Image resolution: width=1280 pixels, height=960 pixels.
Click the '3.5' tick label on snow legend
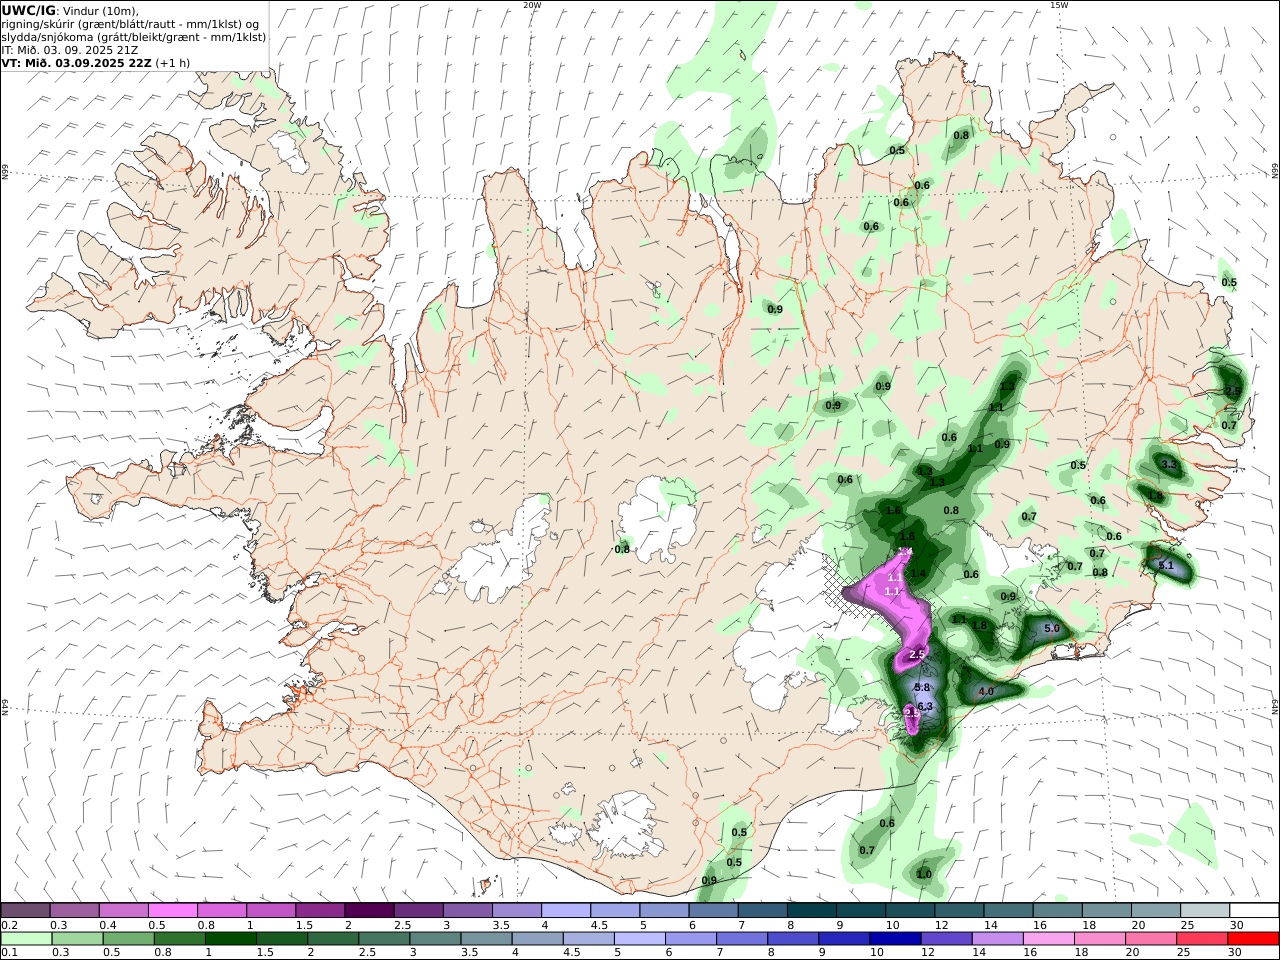point(500,925)
